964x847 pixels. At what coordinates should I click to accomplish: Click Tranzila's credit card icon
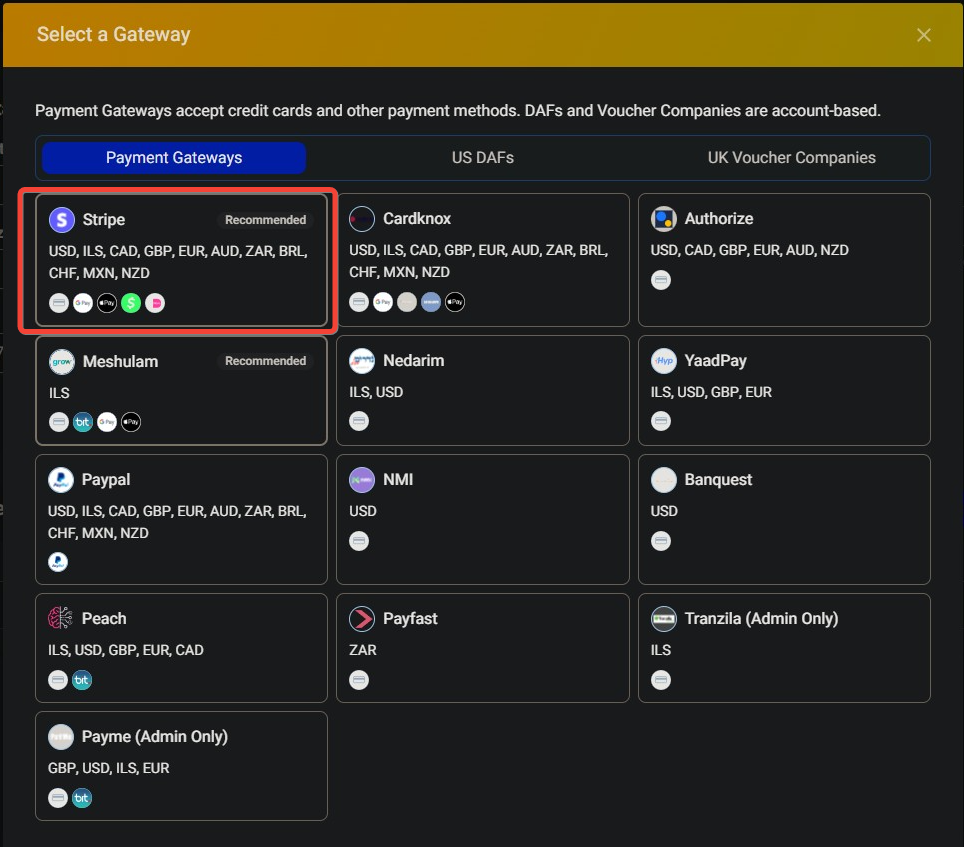(x=661, y=680)
